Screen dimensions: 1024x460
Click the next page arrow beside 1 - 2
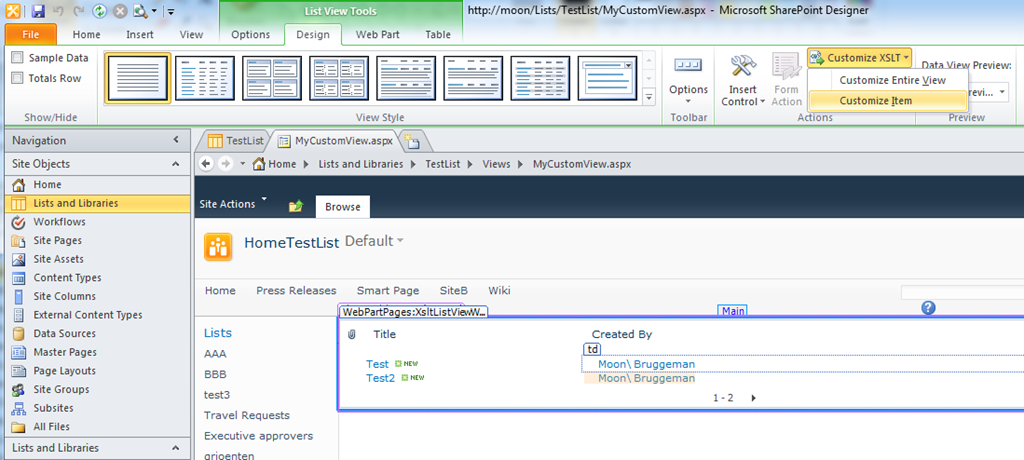coord(753,398)
